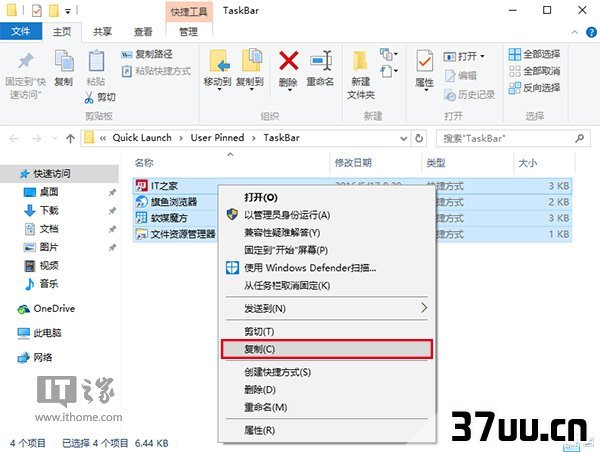
Task: Open Music (音乐) in the sidebar
Action: [49, 284]
